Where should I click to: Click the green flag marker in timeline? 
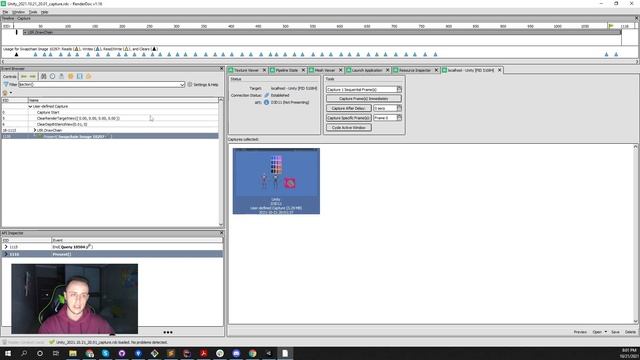click(x=611, y=26)
